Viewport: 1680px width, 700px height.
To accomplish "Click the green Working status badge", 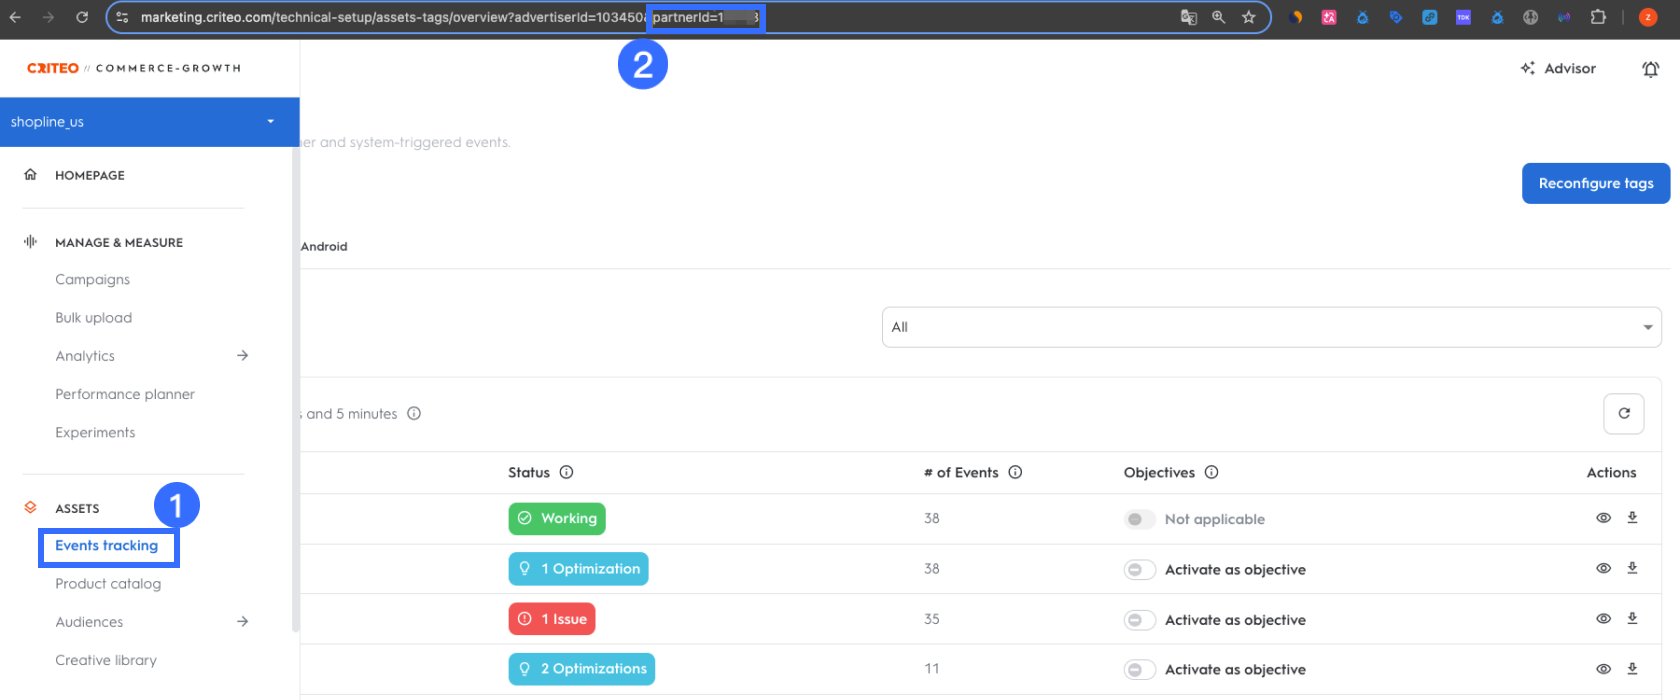I will pos(557,518).
